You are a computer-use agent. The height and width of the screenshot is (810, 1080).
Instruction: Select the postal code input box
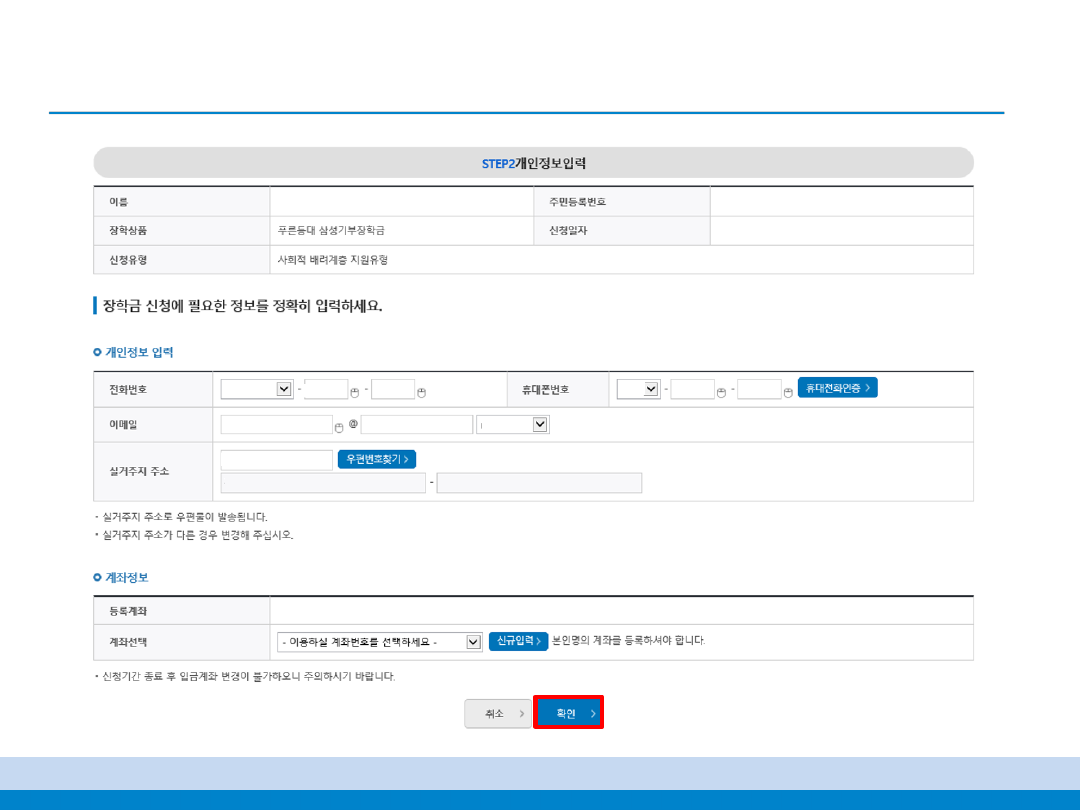(276, 460)
